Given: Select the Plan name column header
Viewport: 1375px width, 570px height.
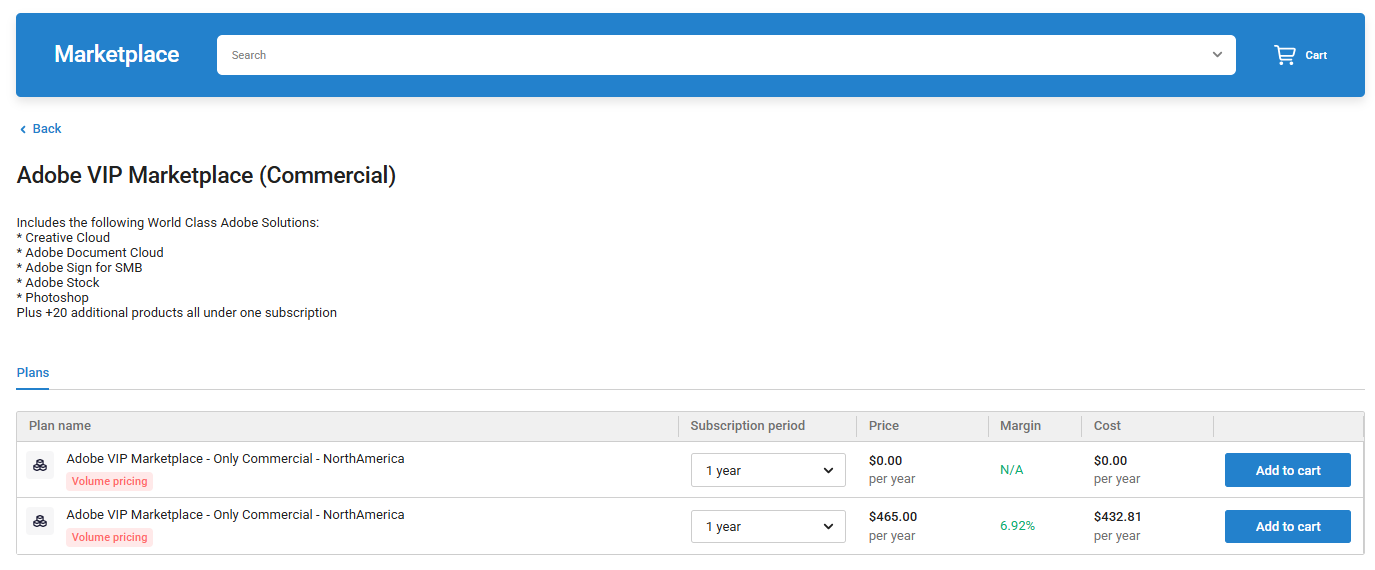Looking at the screenshot, I should coord(60,426).
